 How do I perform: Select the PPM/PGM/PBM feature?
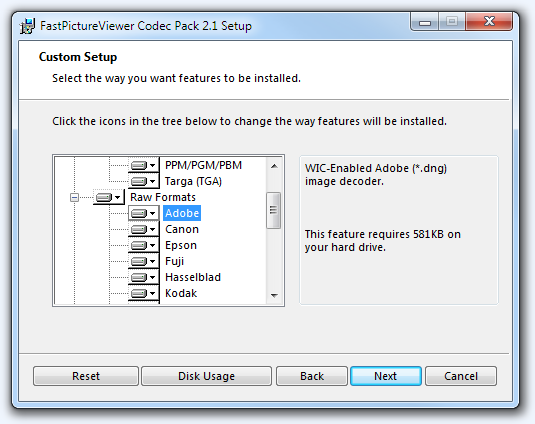[203, 165]
